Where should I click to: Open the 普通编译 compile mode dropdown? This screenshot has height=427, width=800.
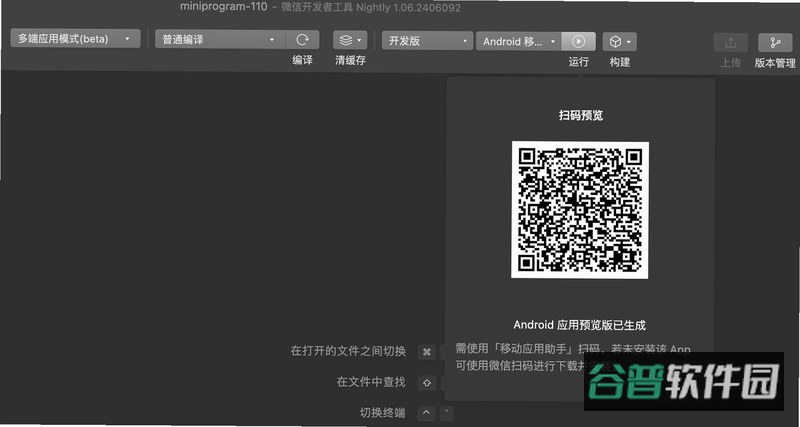(220, 40)
